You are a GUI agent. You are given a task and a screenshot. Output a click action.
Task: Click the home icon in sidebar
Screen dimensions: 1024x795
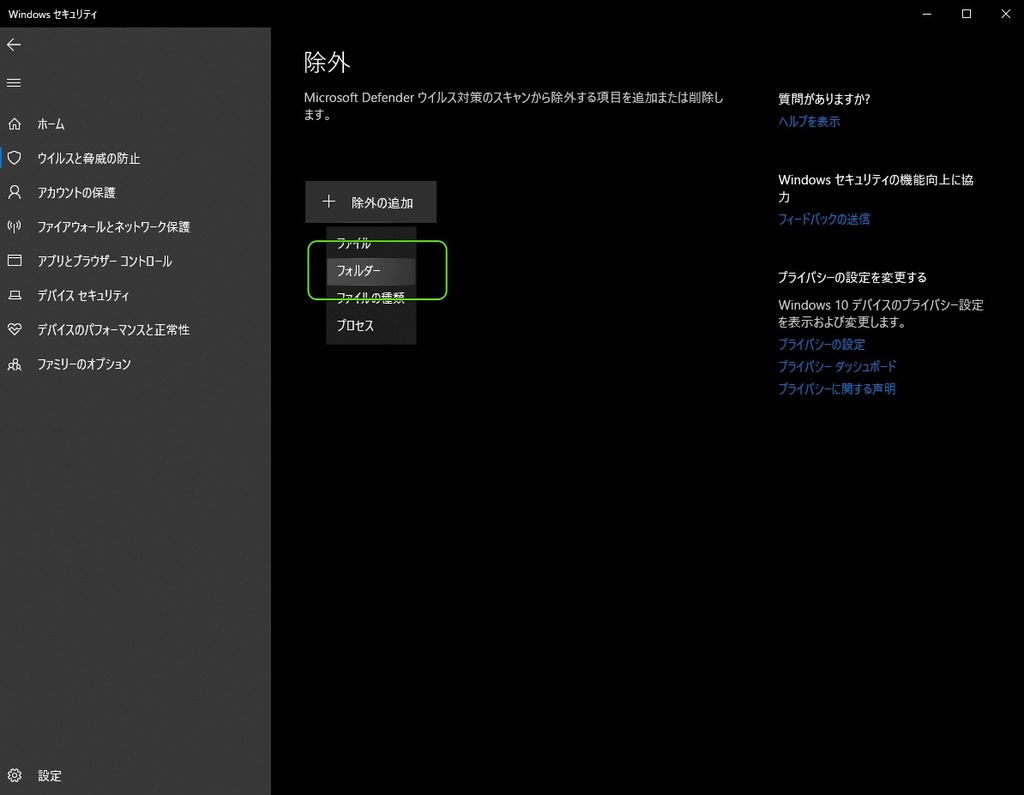(x=14, y=123)
